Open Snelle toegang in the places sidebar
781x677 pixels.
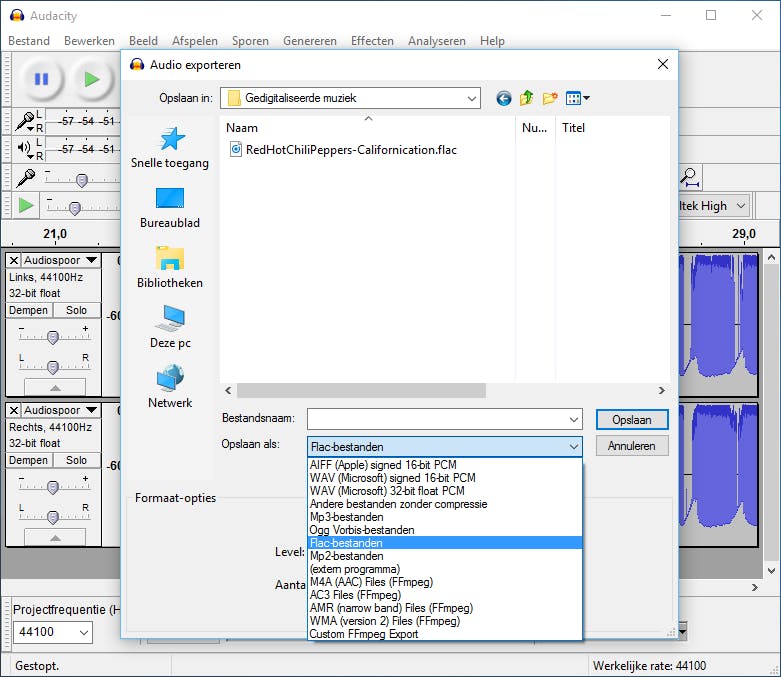(x=170, y=148)
